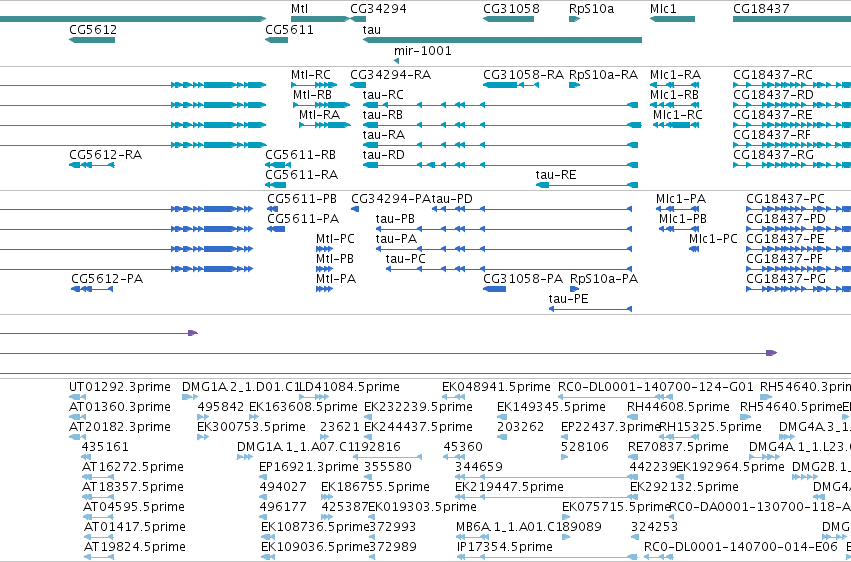Select the tau-RD transcript label
The width and height of the screenshot is (851, 562).
click(384, 155)
